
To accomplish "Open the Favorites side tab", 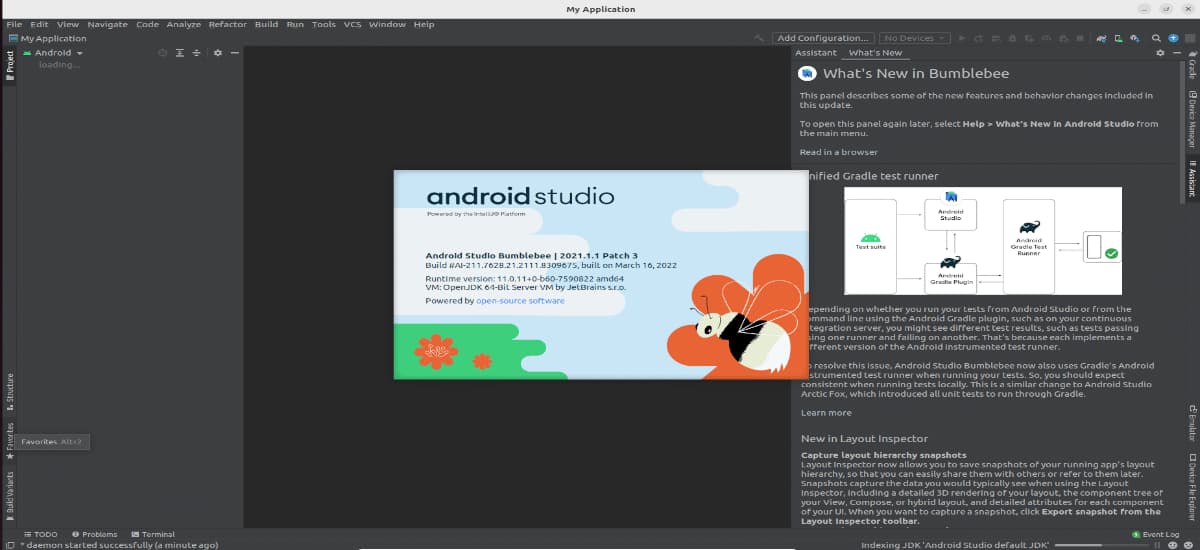I will coord(9,441).
